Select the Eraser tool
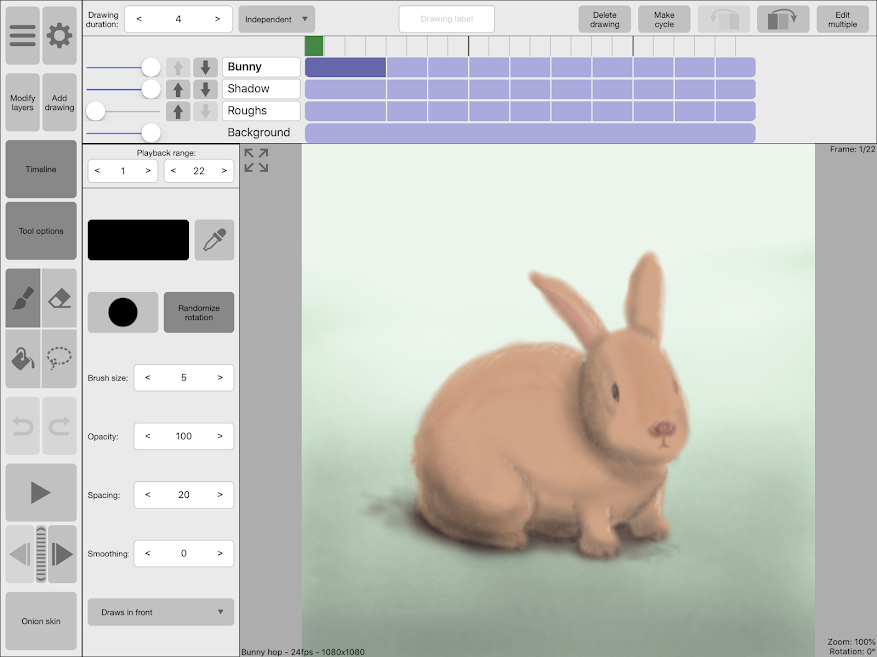This screenshot has height=657, width=877. point(60,298)
